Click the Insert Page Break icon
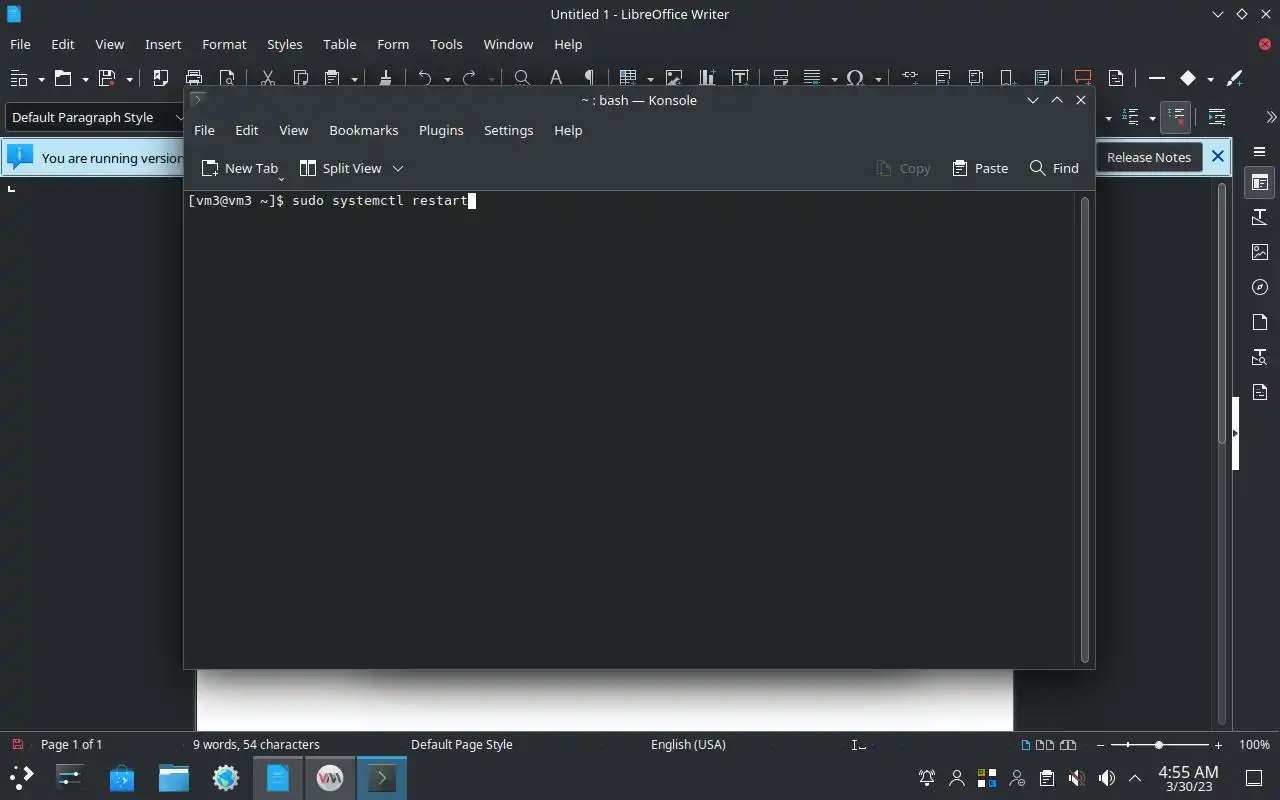1280x800 pixels. pyautogui.click(x=781, y=78)
